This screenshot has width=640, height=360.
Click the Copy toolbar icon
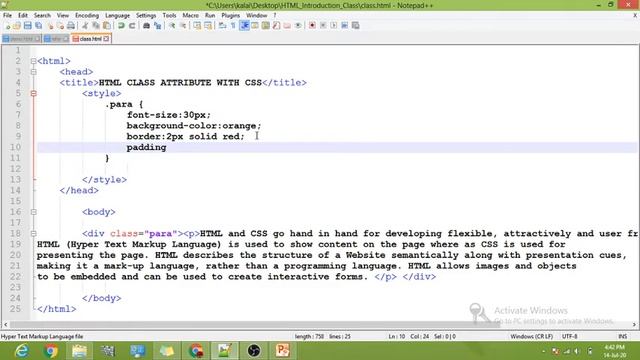click(x=96, y=25)
